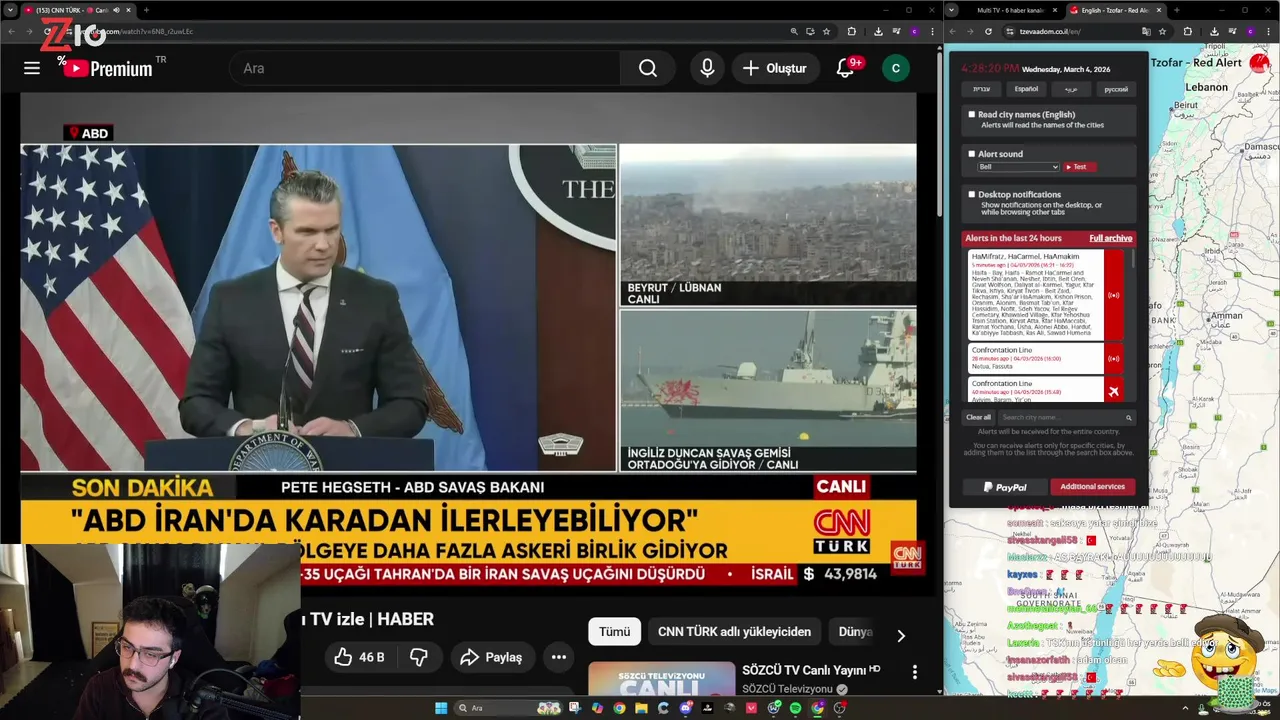
Task: Click airplane alert icon for Confrontation Line
Action: coord(1113,390)
